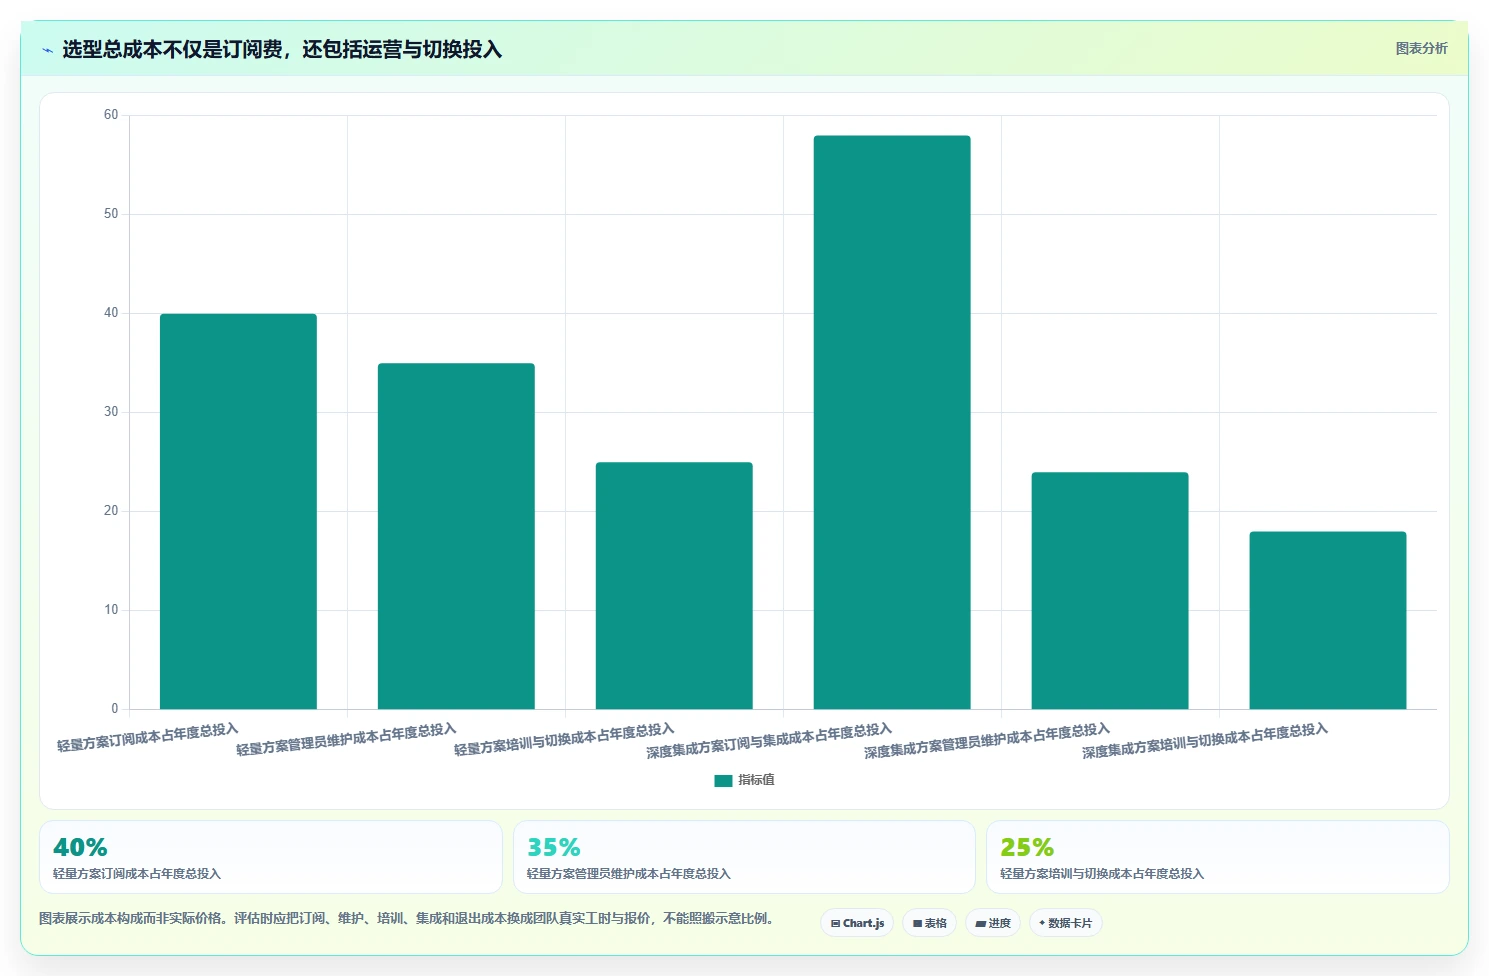Click 35% card caption 轻量方案管理员维护成本占年度总投入

629,874
